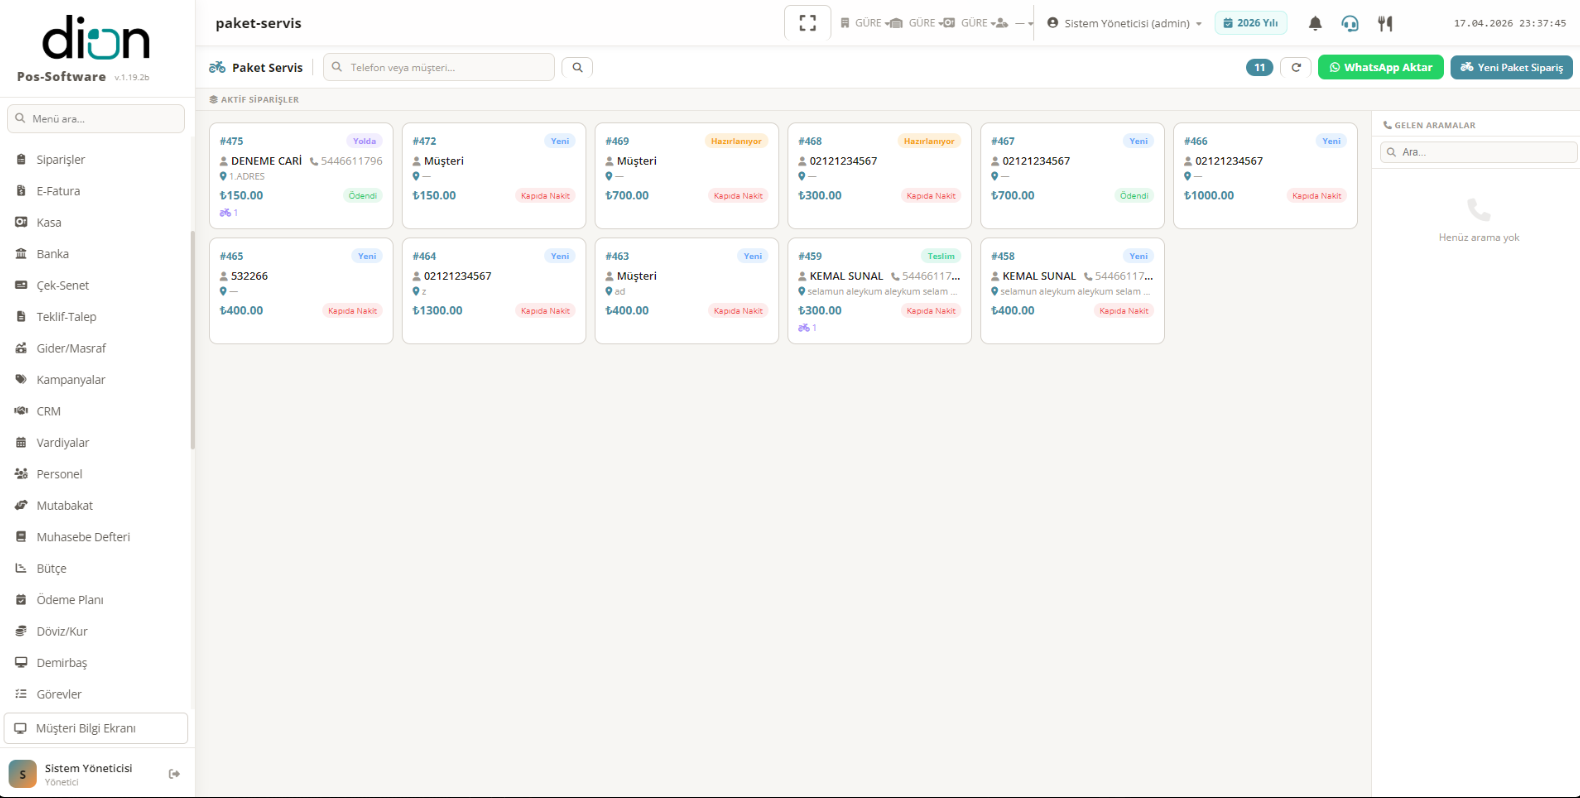The width and height of the screenshot is (1580, 798).
Task: Click the Personel people icon in sidebar
Action: point(21,474)
